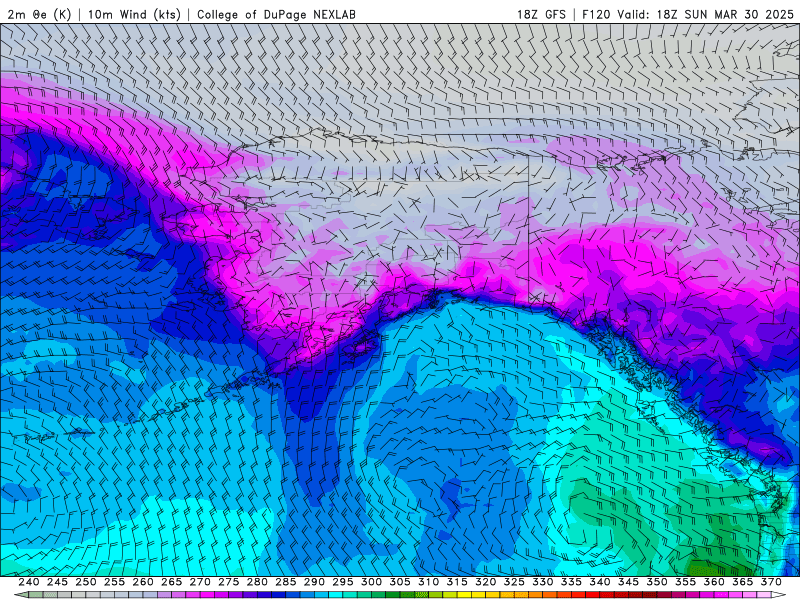Click the "F120" forecast hour label

596,14
